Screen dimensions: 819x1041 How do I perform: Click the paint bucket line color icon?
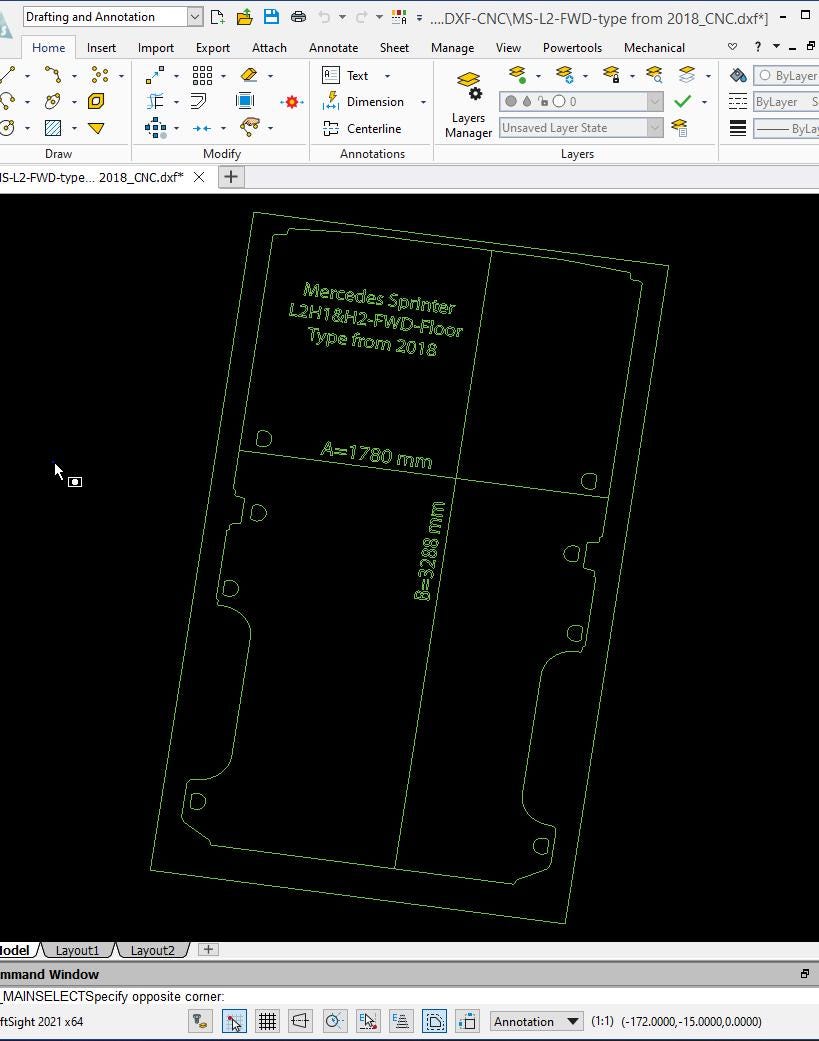coord(738,75)
